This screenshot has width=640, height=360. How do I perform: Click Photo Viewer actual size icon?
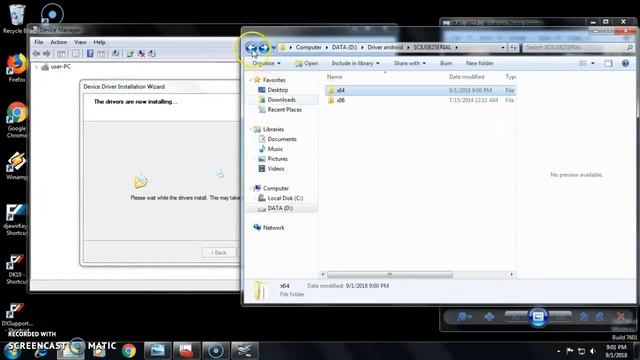coord(489,316)
